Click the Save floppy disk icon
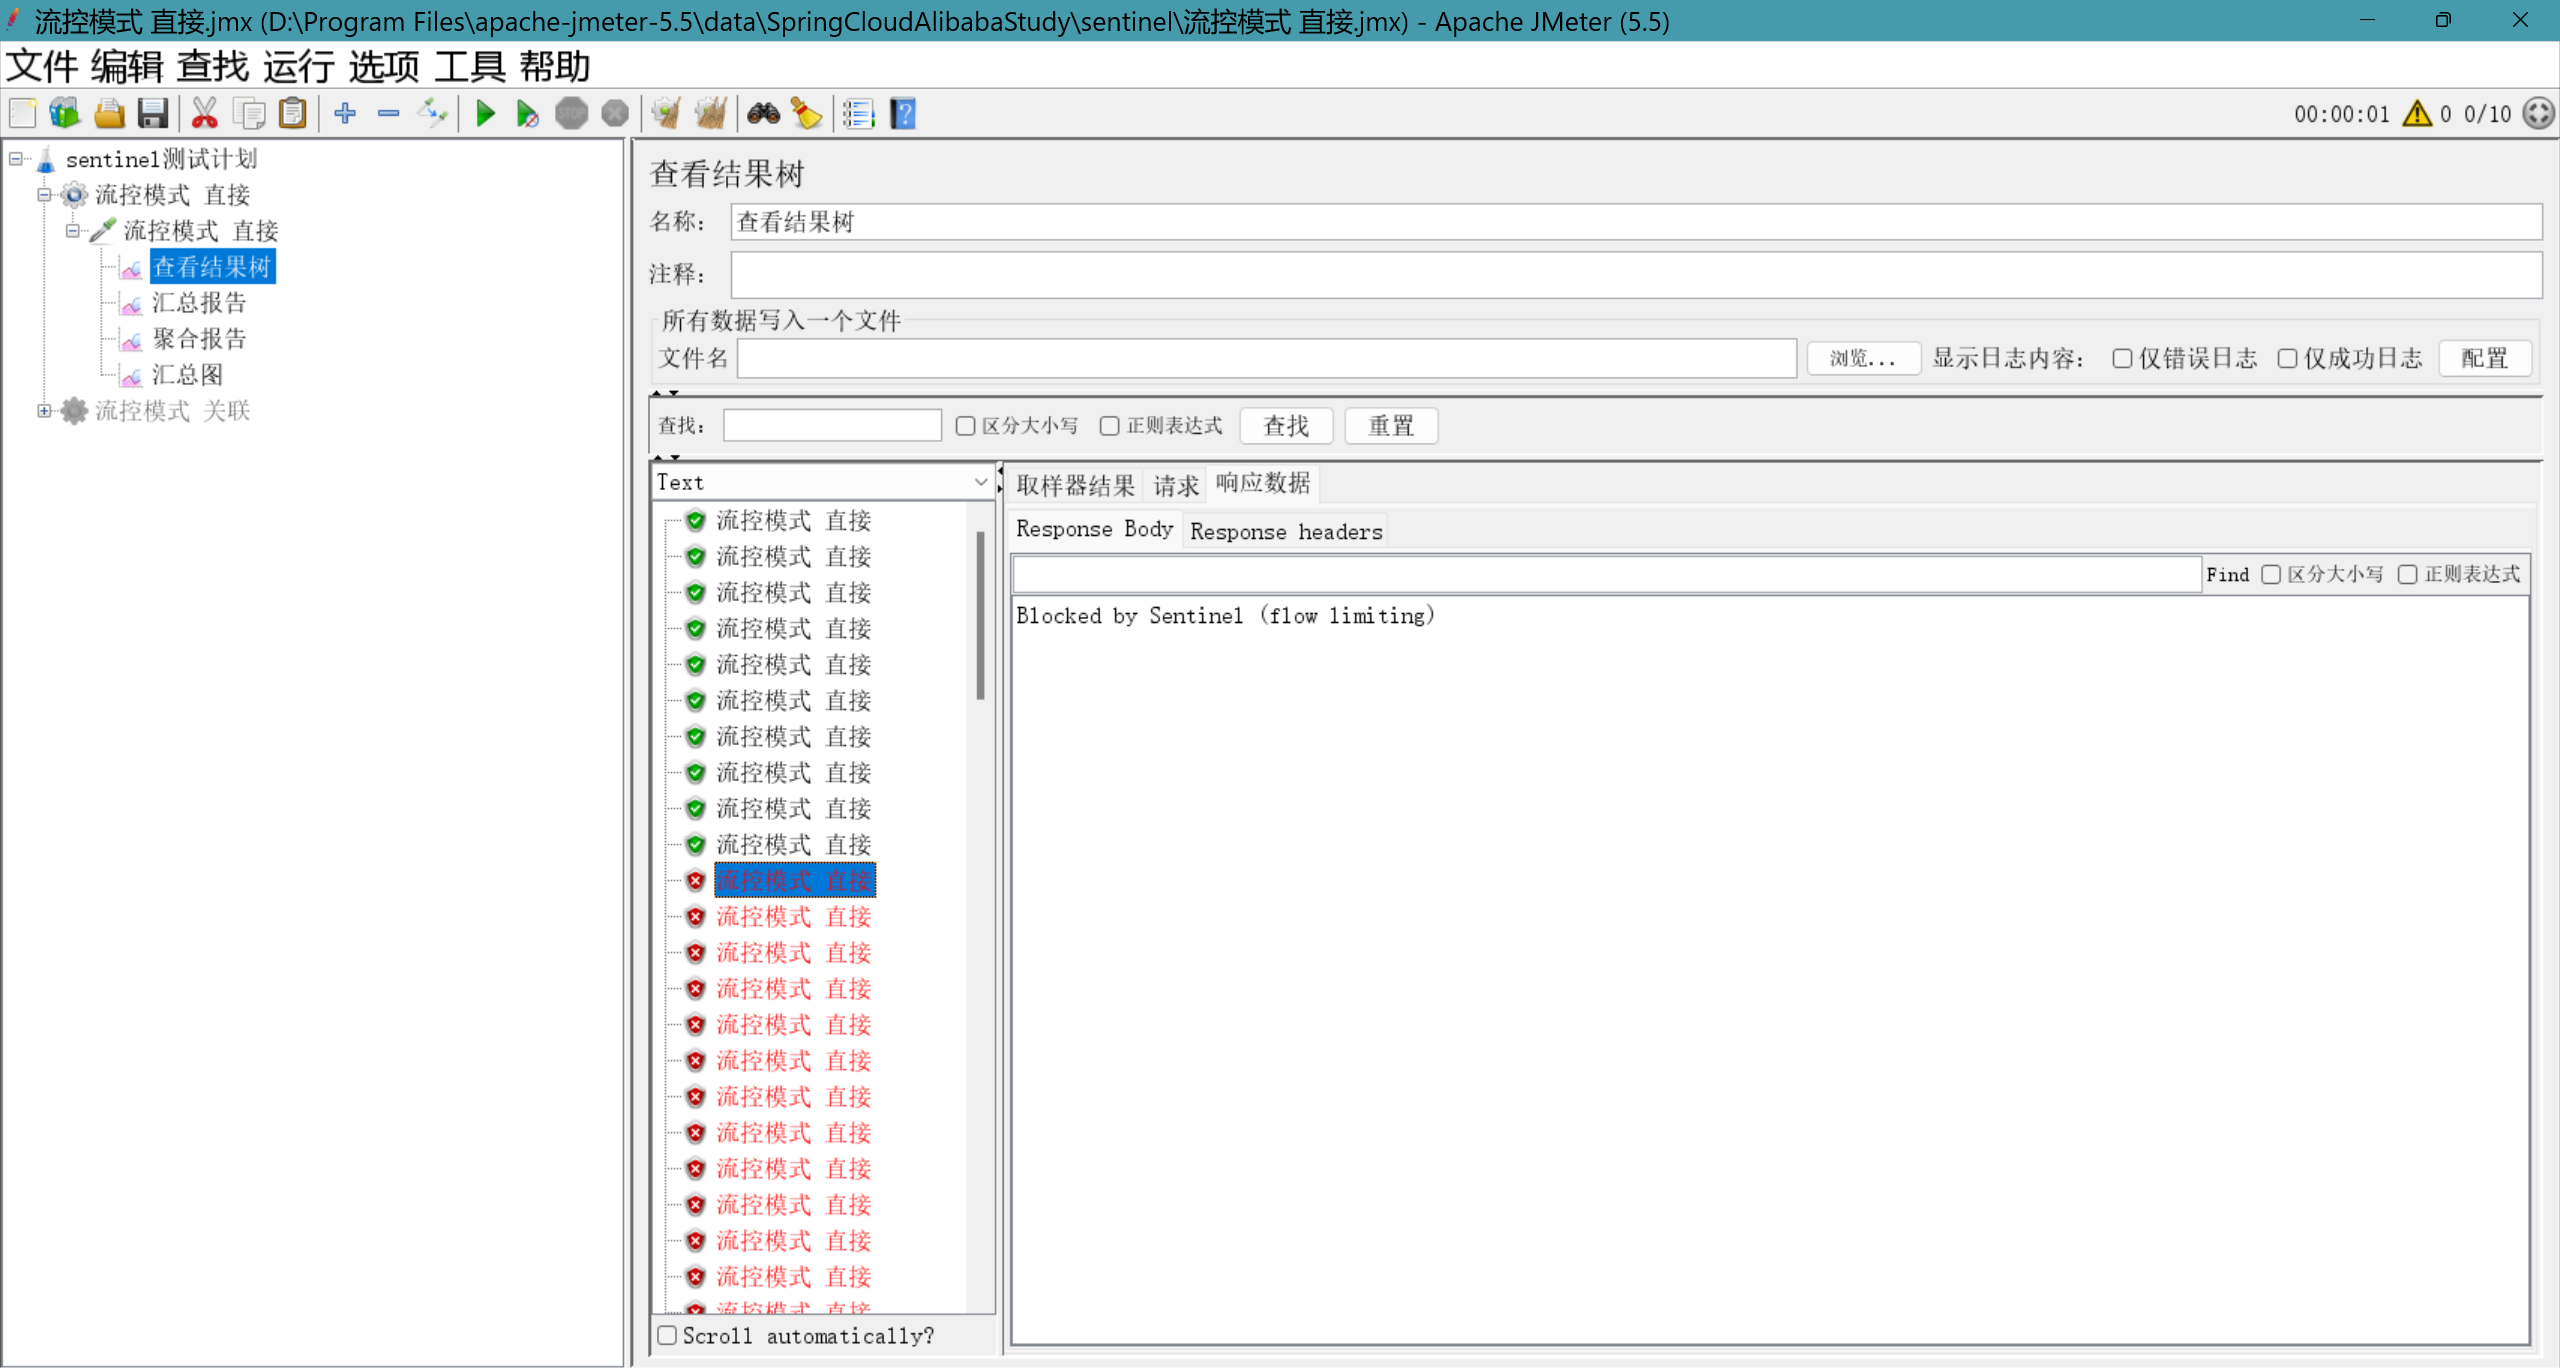The image size is (2560, 1368). click(x=153, y=114)
